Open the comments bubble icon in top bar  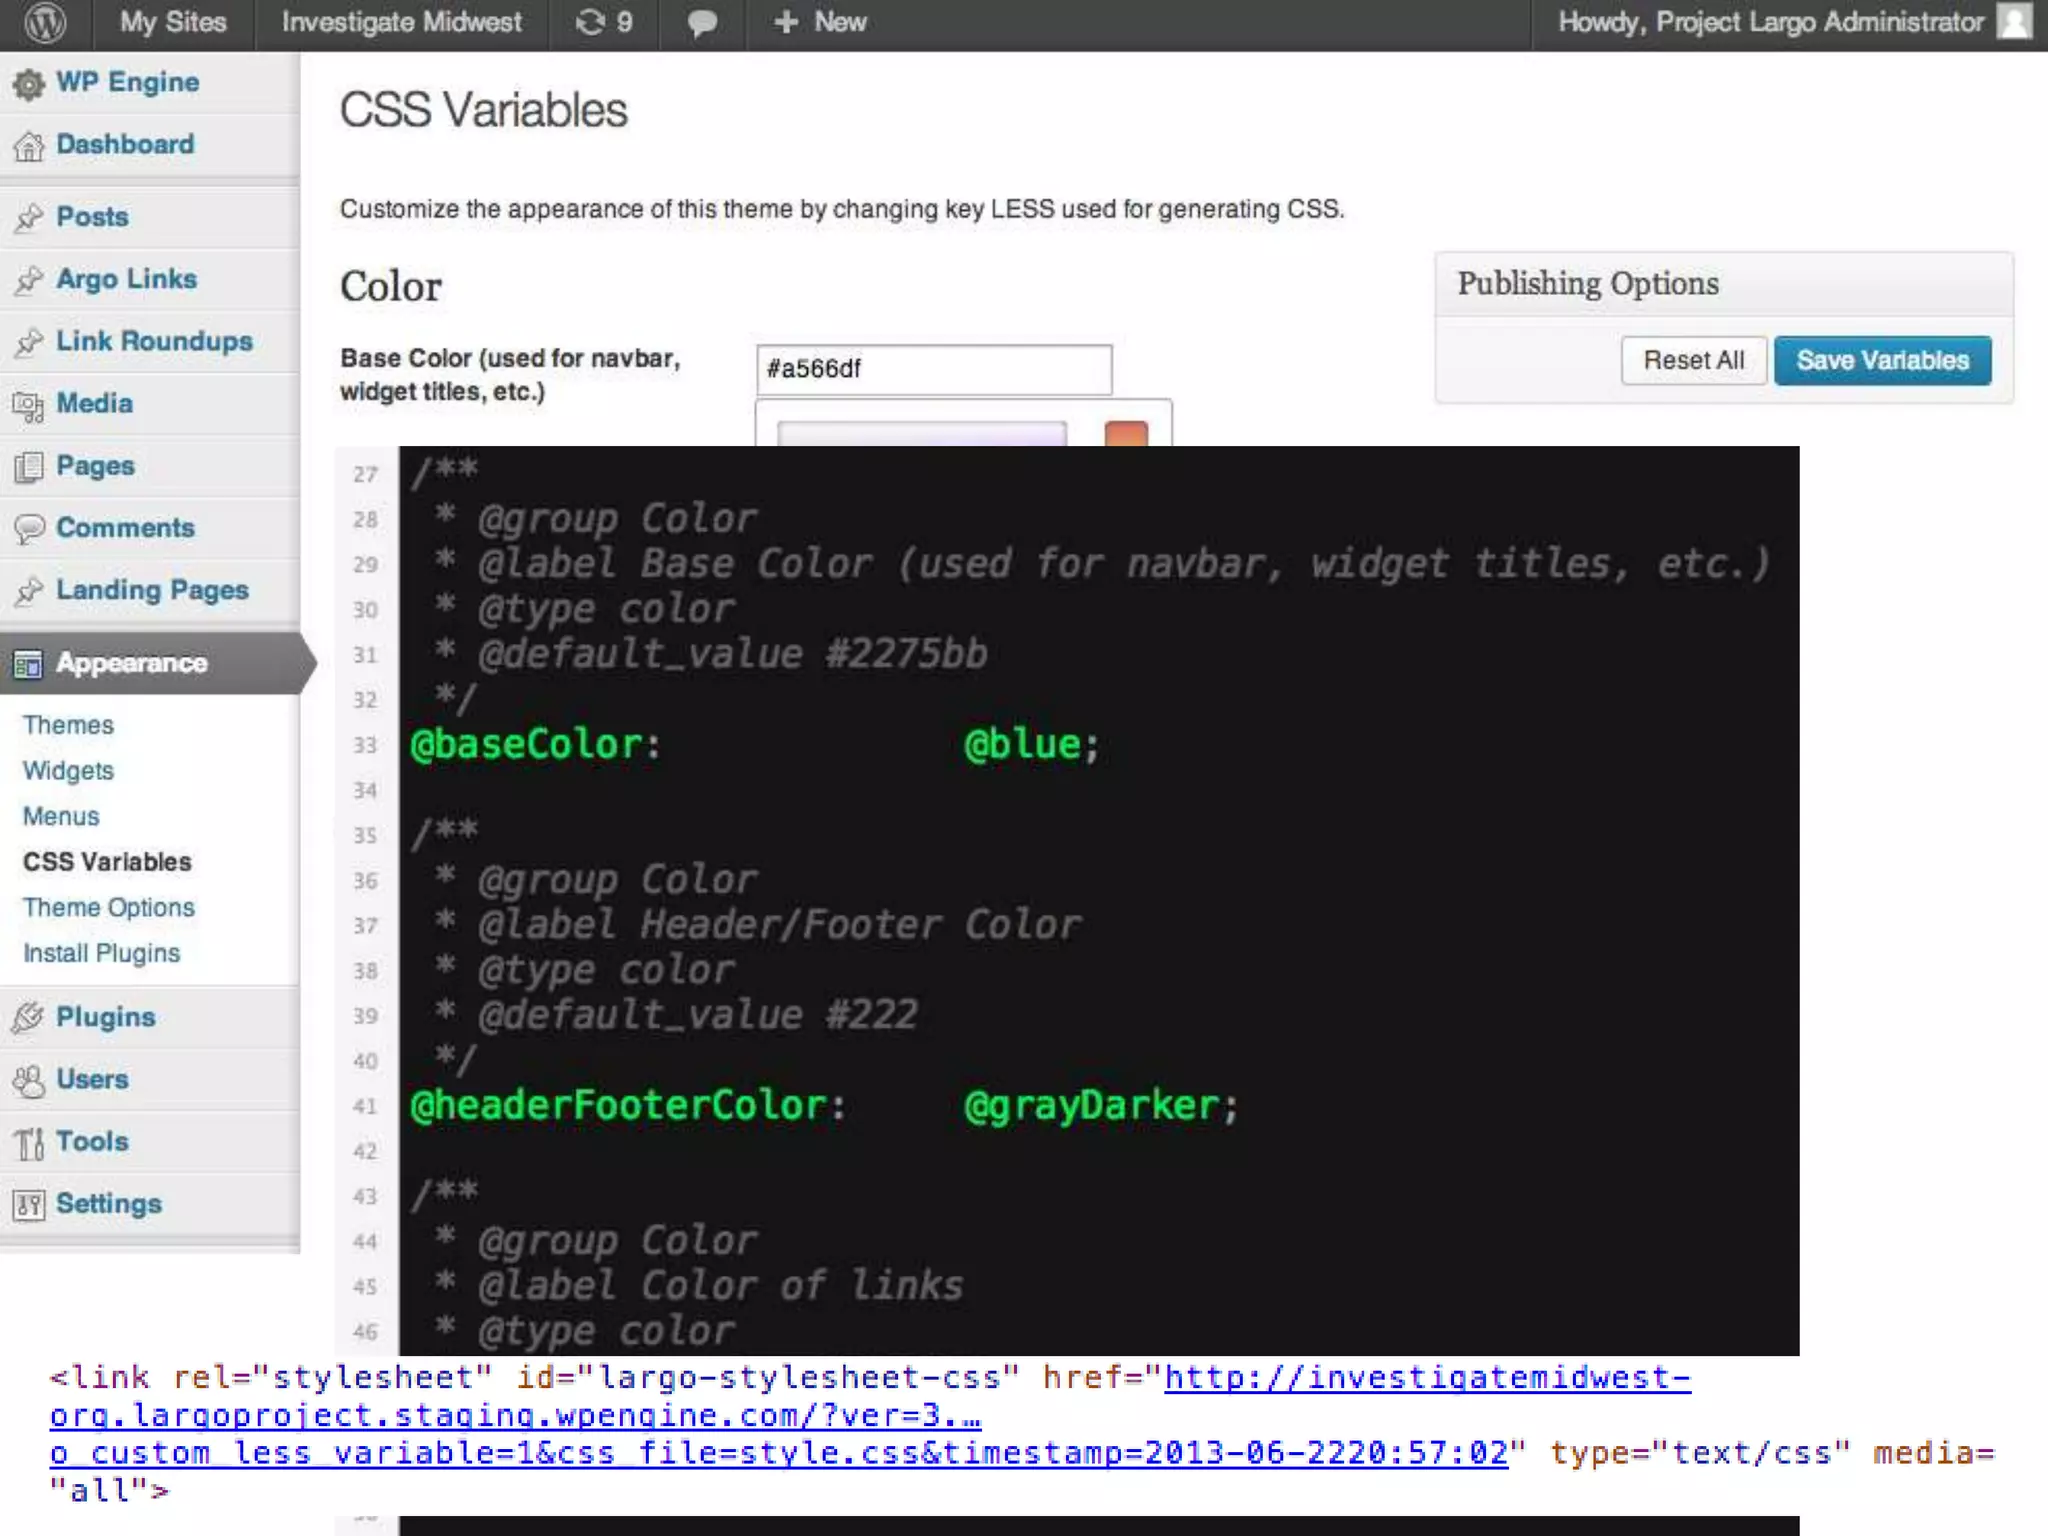pos(702,22)
